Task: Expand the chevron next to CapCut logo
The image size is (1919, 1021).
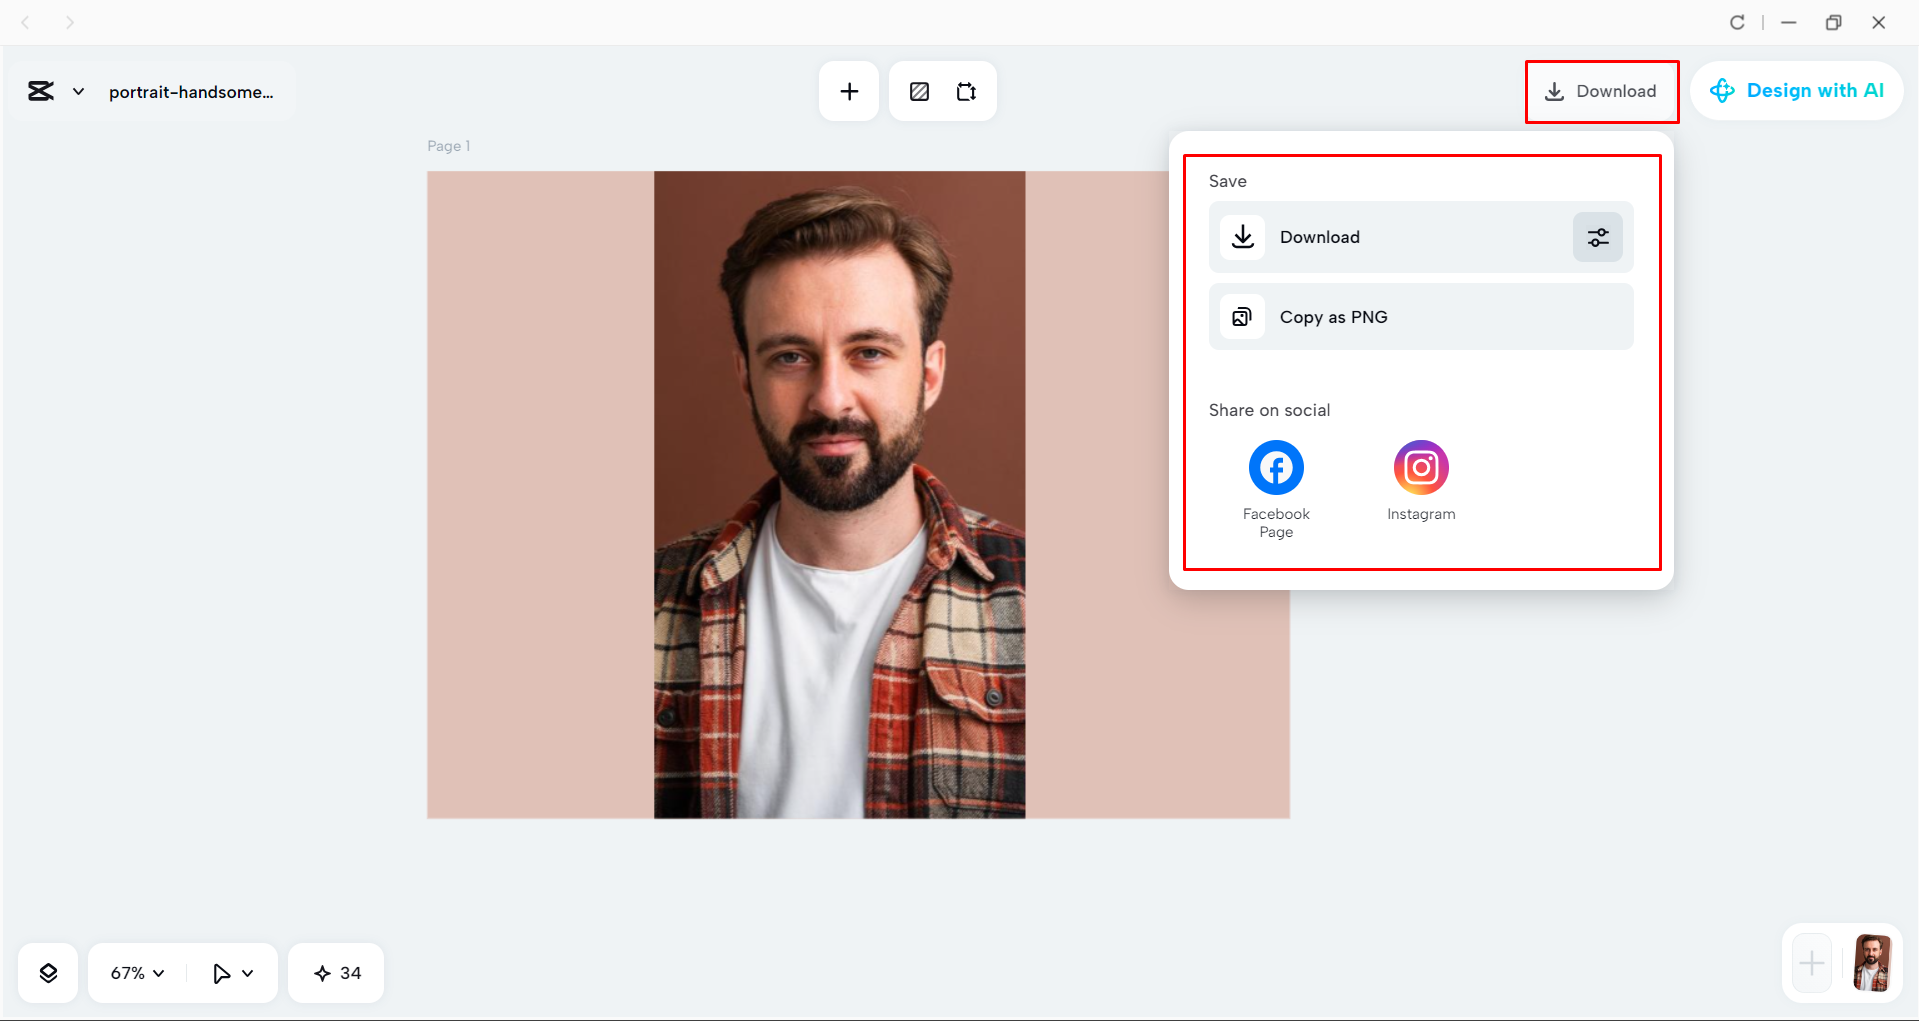Action: (79, 90)
